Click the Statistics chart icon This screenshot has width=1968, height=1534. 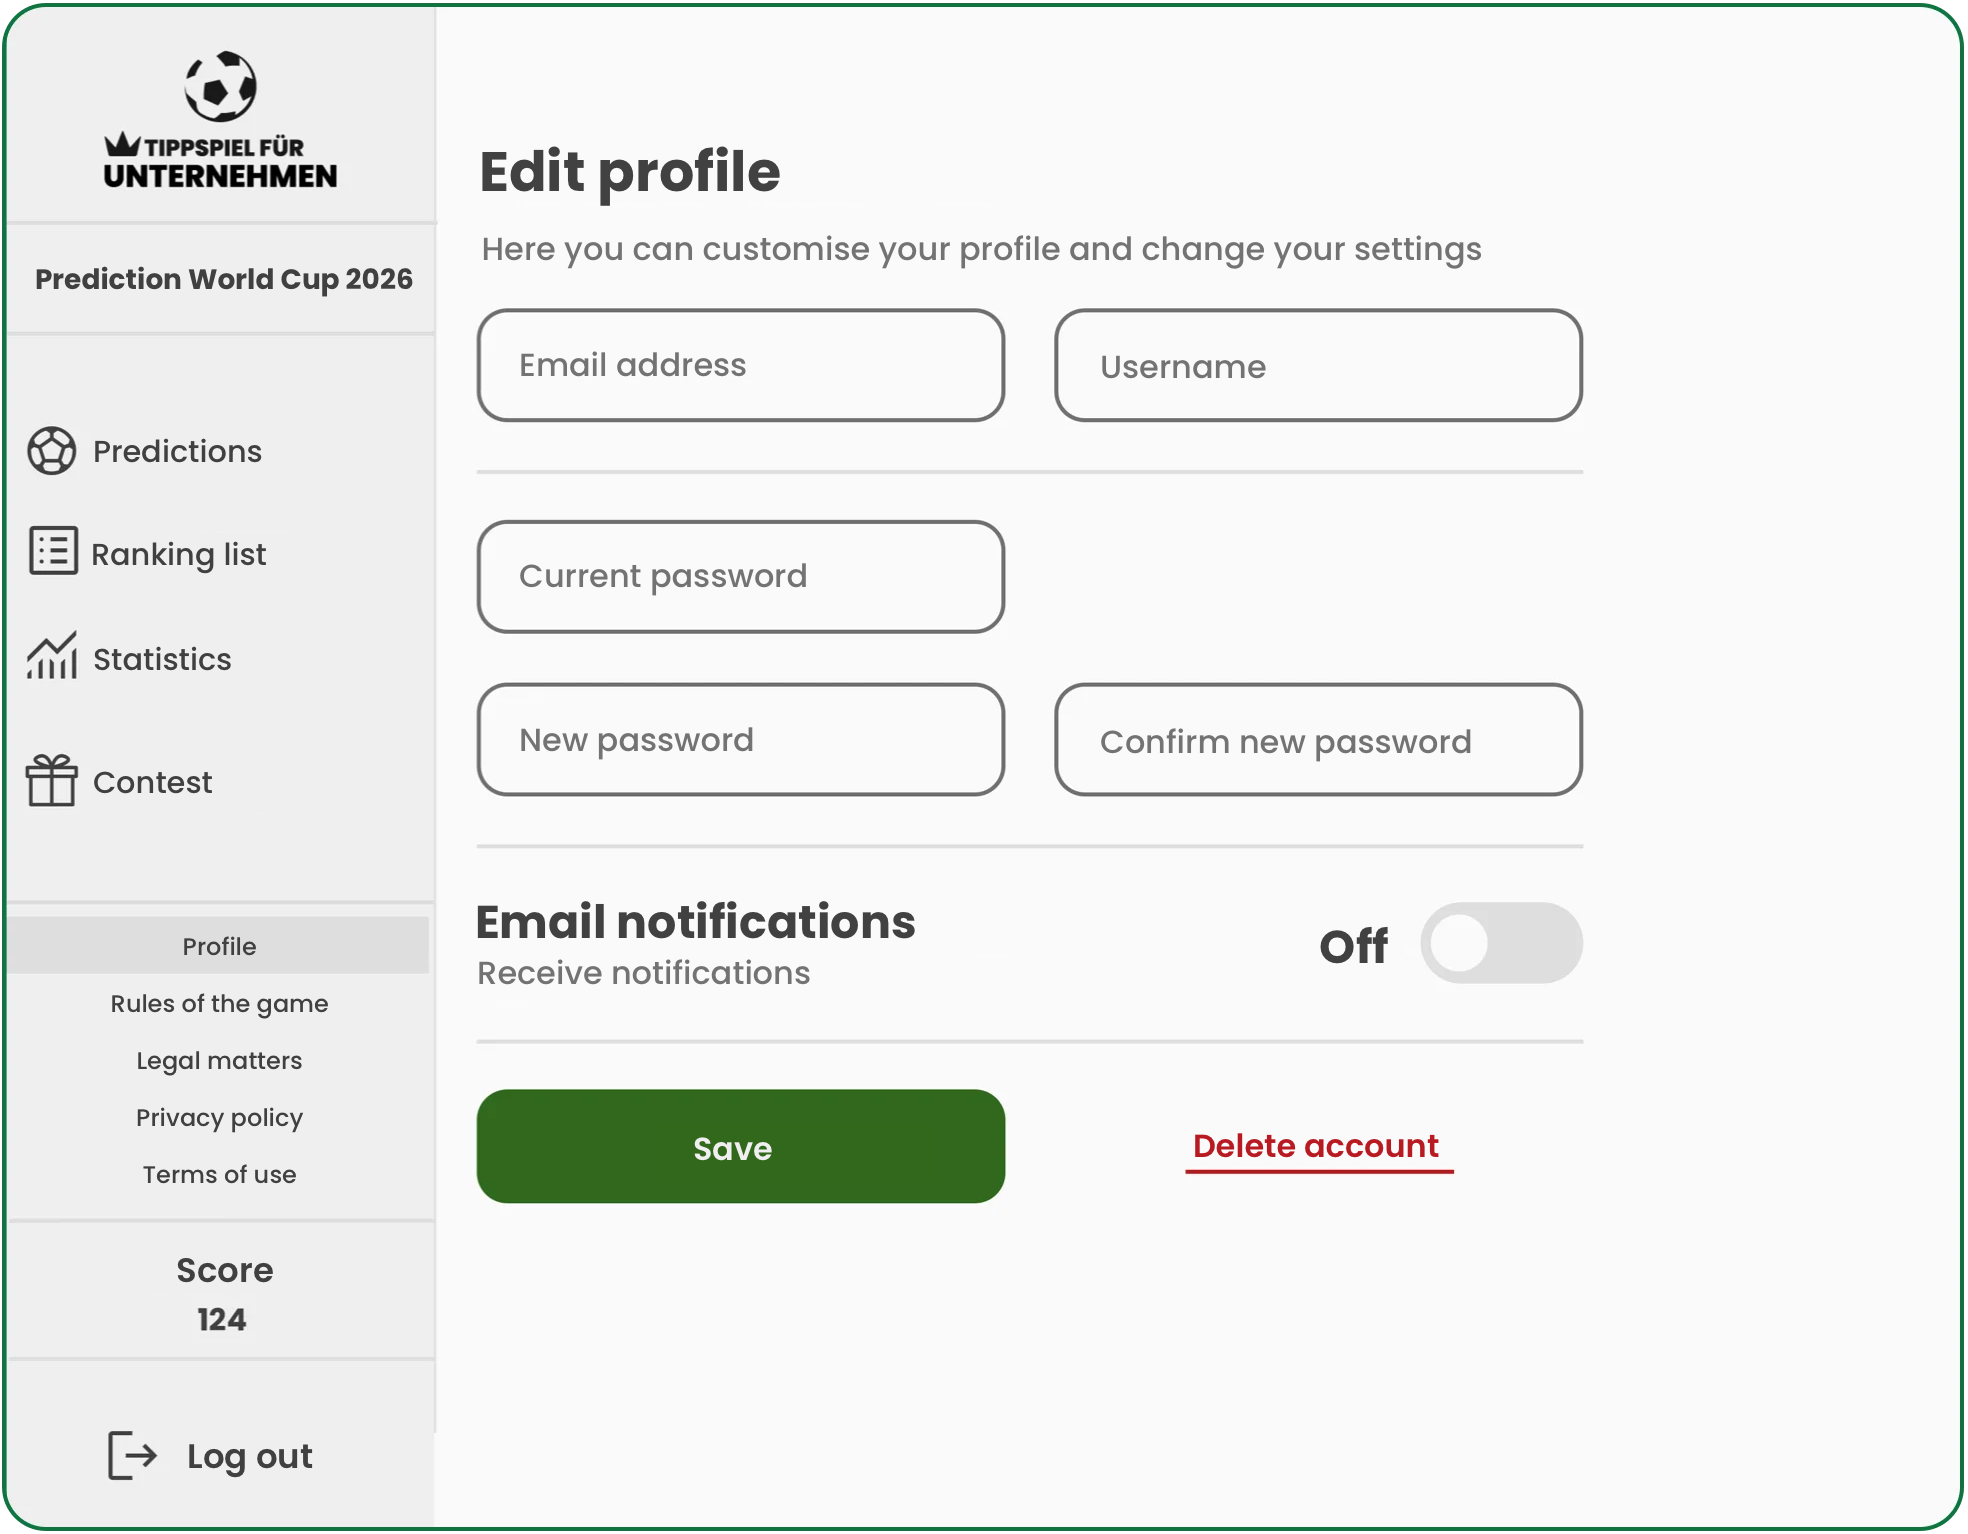[52, 656]
